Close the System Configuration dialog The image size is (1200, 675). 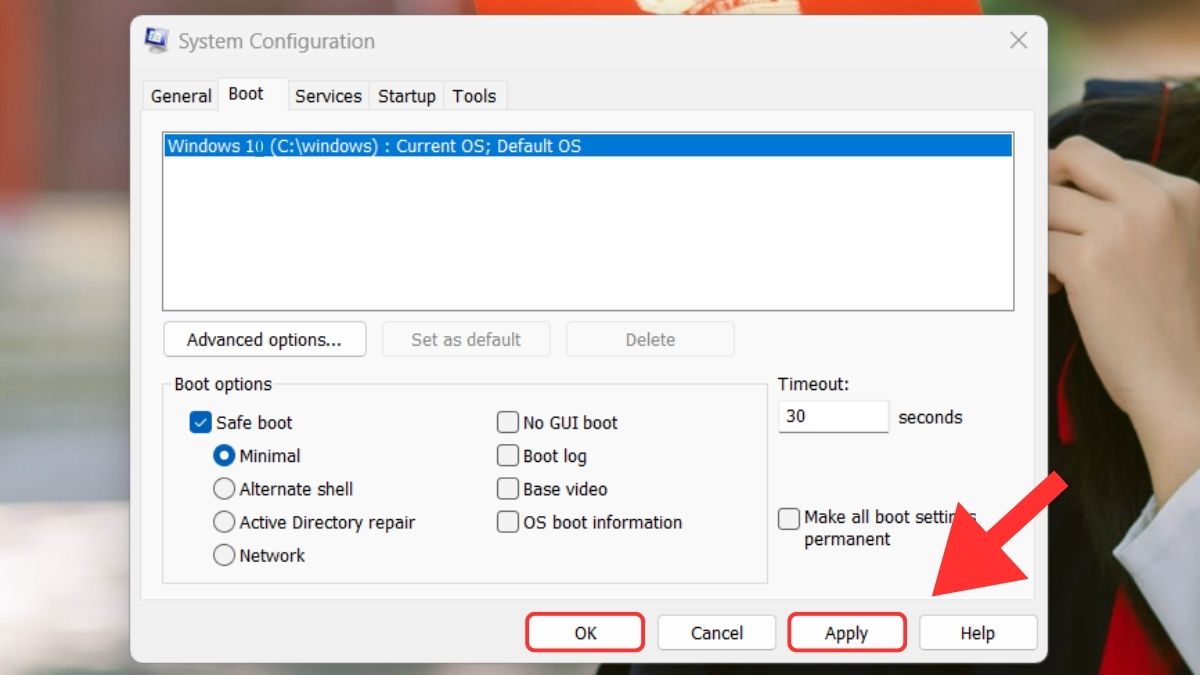click(x=1018, y=41)
